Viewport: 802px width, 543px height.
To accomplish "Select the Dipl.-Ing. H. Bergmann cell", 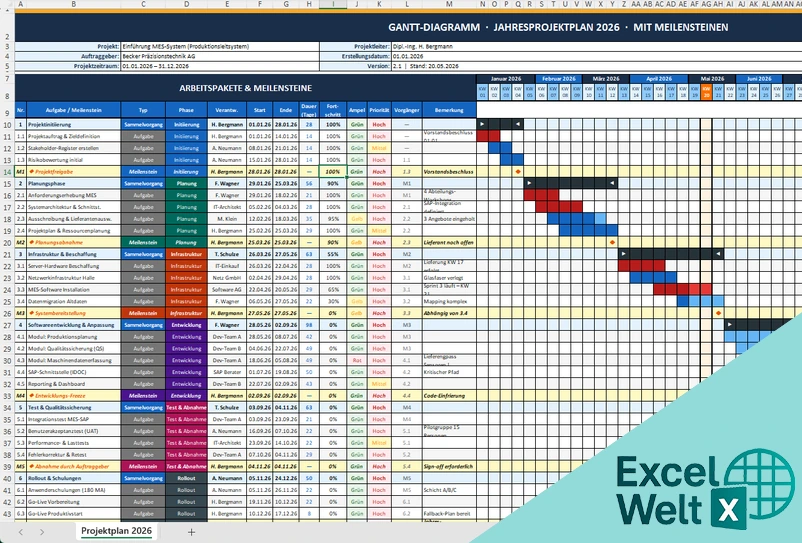I will 596,47.
